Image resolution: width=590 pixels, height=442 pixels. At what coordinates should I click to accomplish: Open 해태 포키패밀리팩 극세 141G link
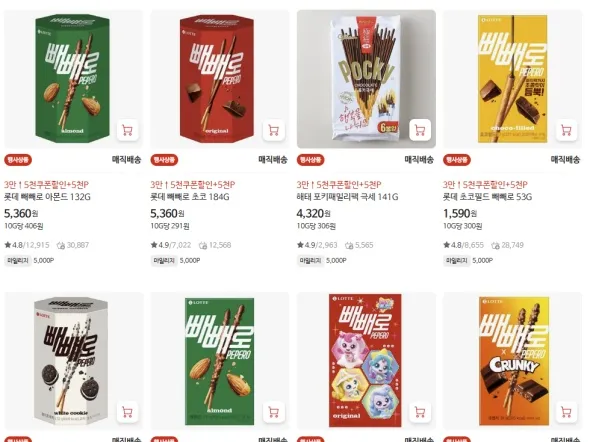(347, 197)
